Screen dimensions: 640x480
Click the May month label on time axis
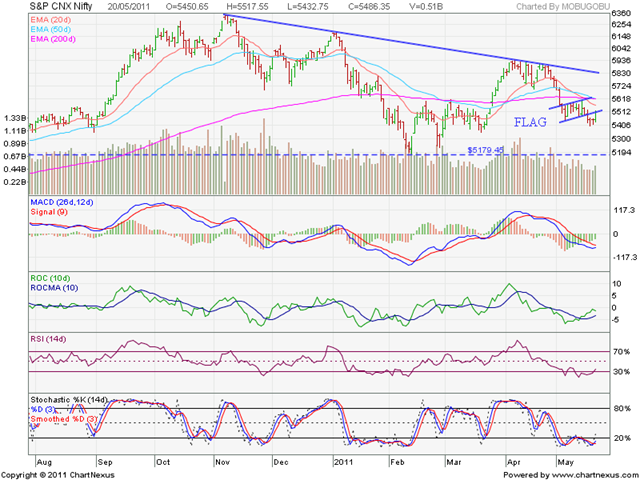click(x=565, y=462)
